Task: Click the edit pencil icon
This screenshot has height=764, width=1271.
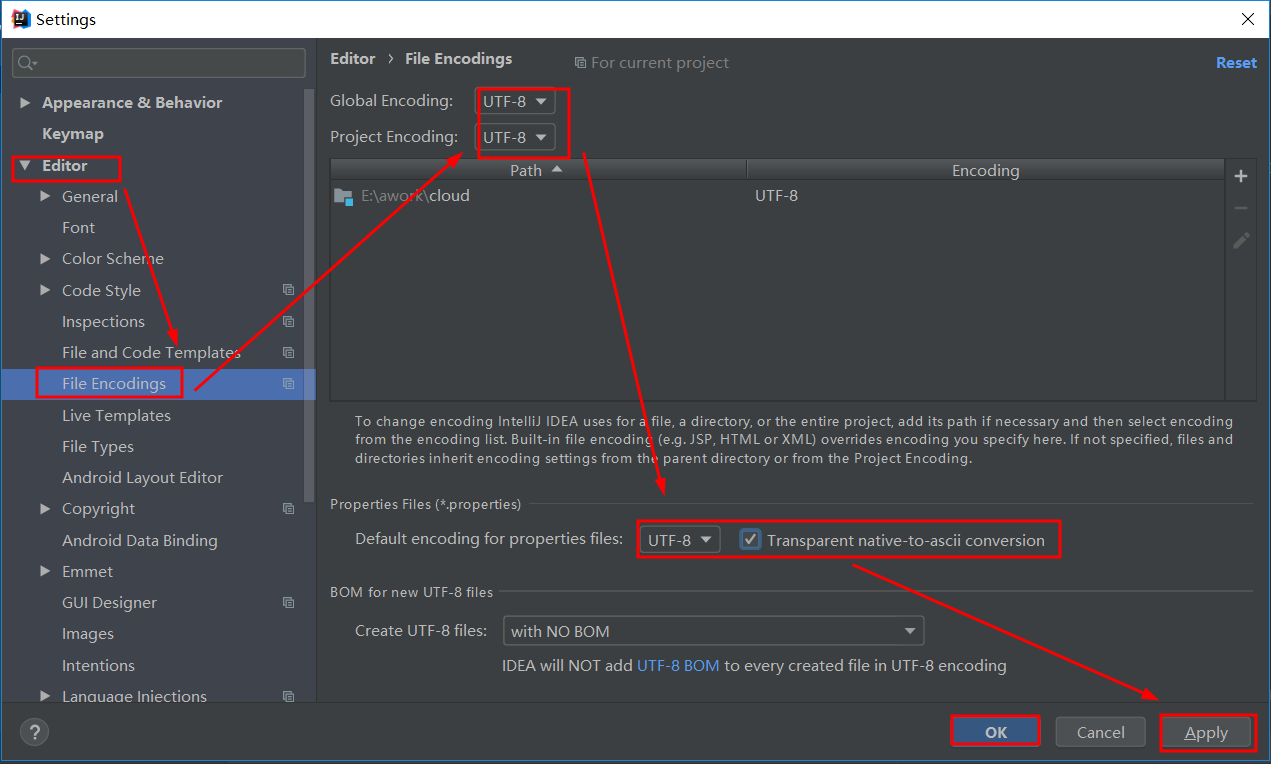Action: [1241, 240]
